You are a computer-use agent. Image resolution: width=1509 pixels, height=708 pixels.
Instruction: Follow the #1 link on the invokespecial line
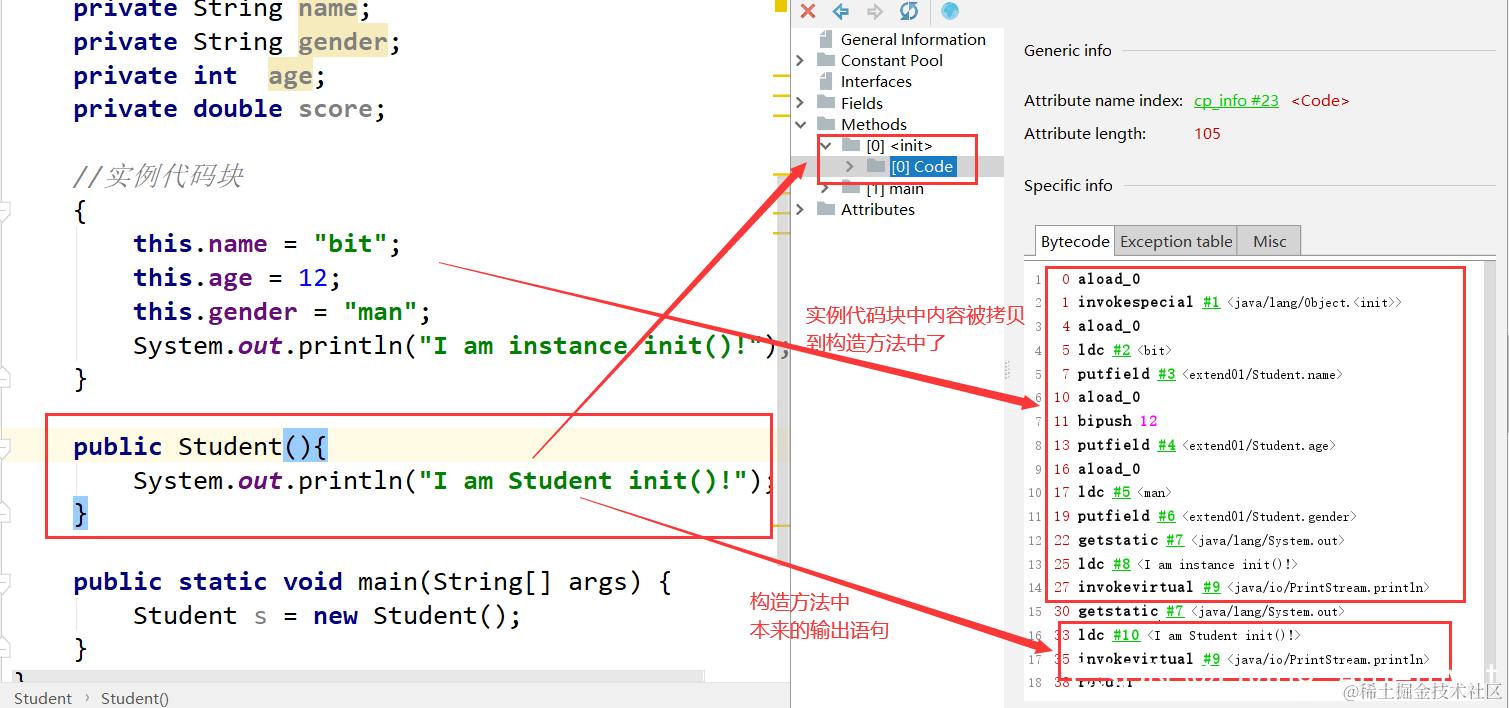pos(1211,302)
